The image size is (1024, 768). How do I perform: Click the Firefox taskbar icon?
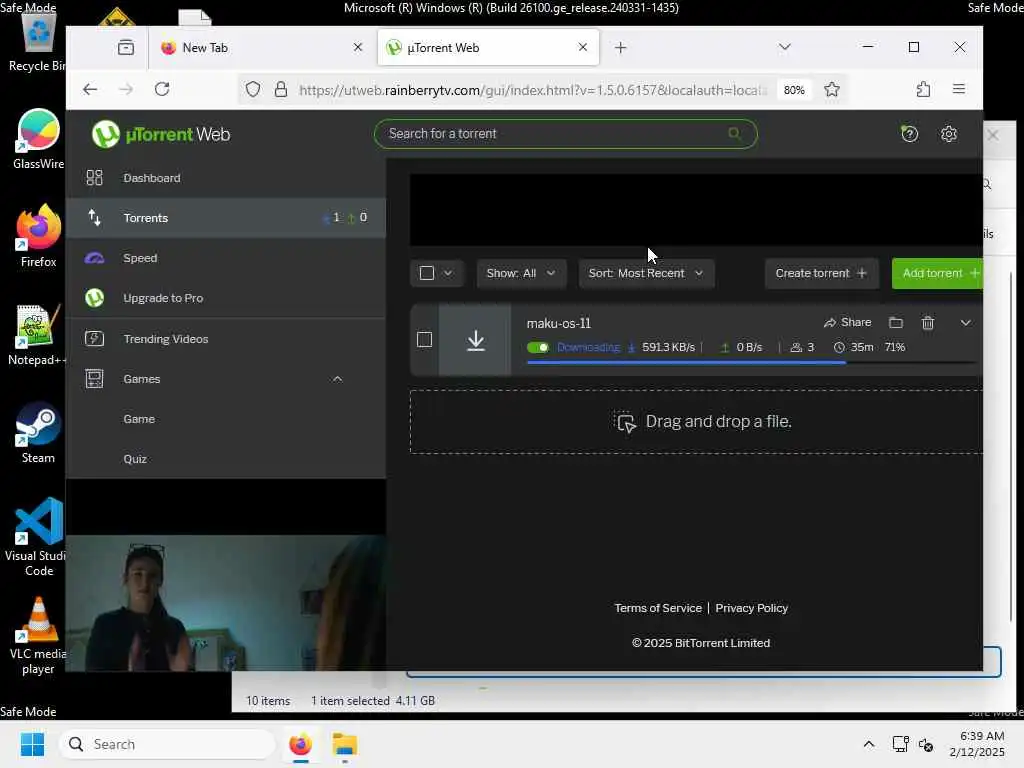coord(300,744)
